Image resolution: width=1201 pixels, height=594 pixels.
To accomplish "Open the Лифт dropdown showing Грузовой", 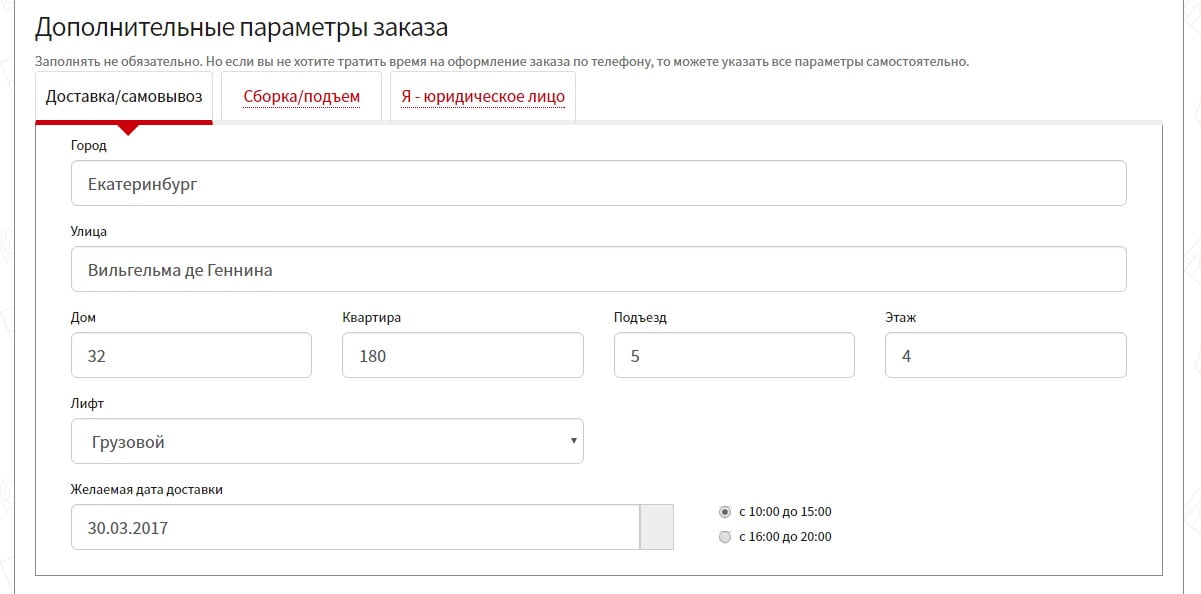I will click(x=327, y=441).
